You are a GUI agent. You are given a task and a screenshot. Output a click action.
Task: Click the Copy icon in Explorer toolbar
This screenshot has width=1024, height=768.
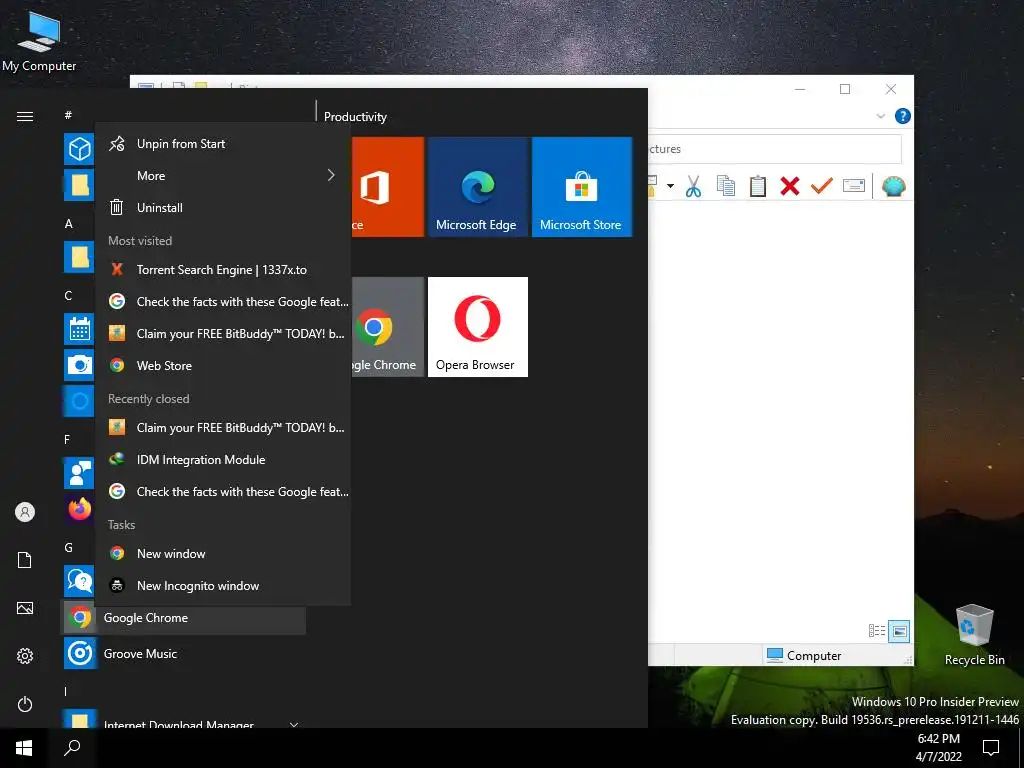click(x=726, y=187)
